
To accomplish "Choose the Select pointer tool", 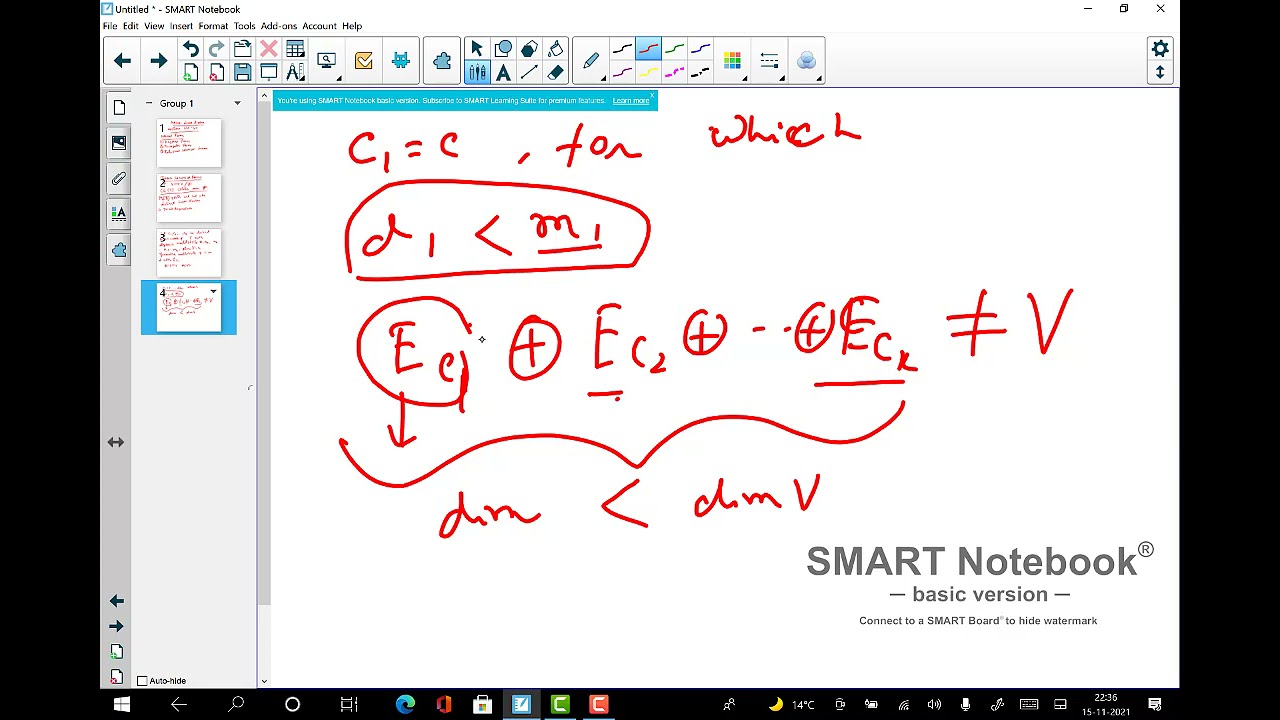I will (477, 49).
